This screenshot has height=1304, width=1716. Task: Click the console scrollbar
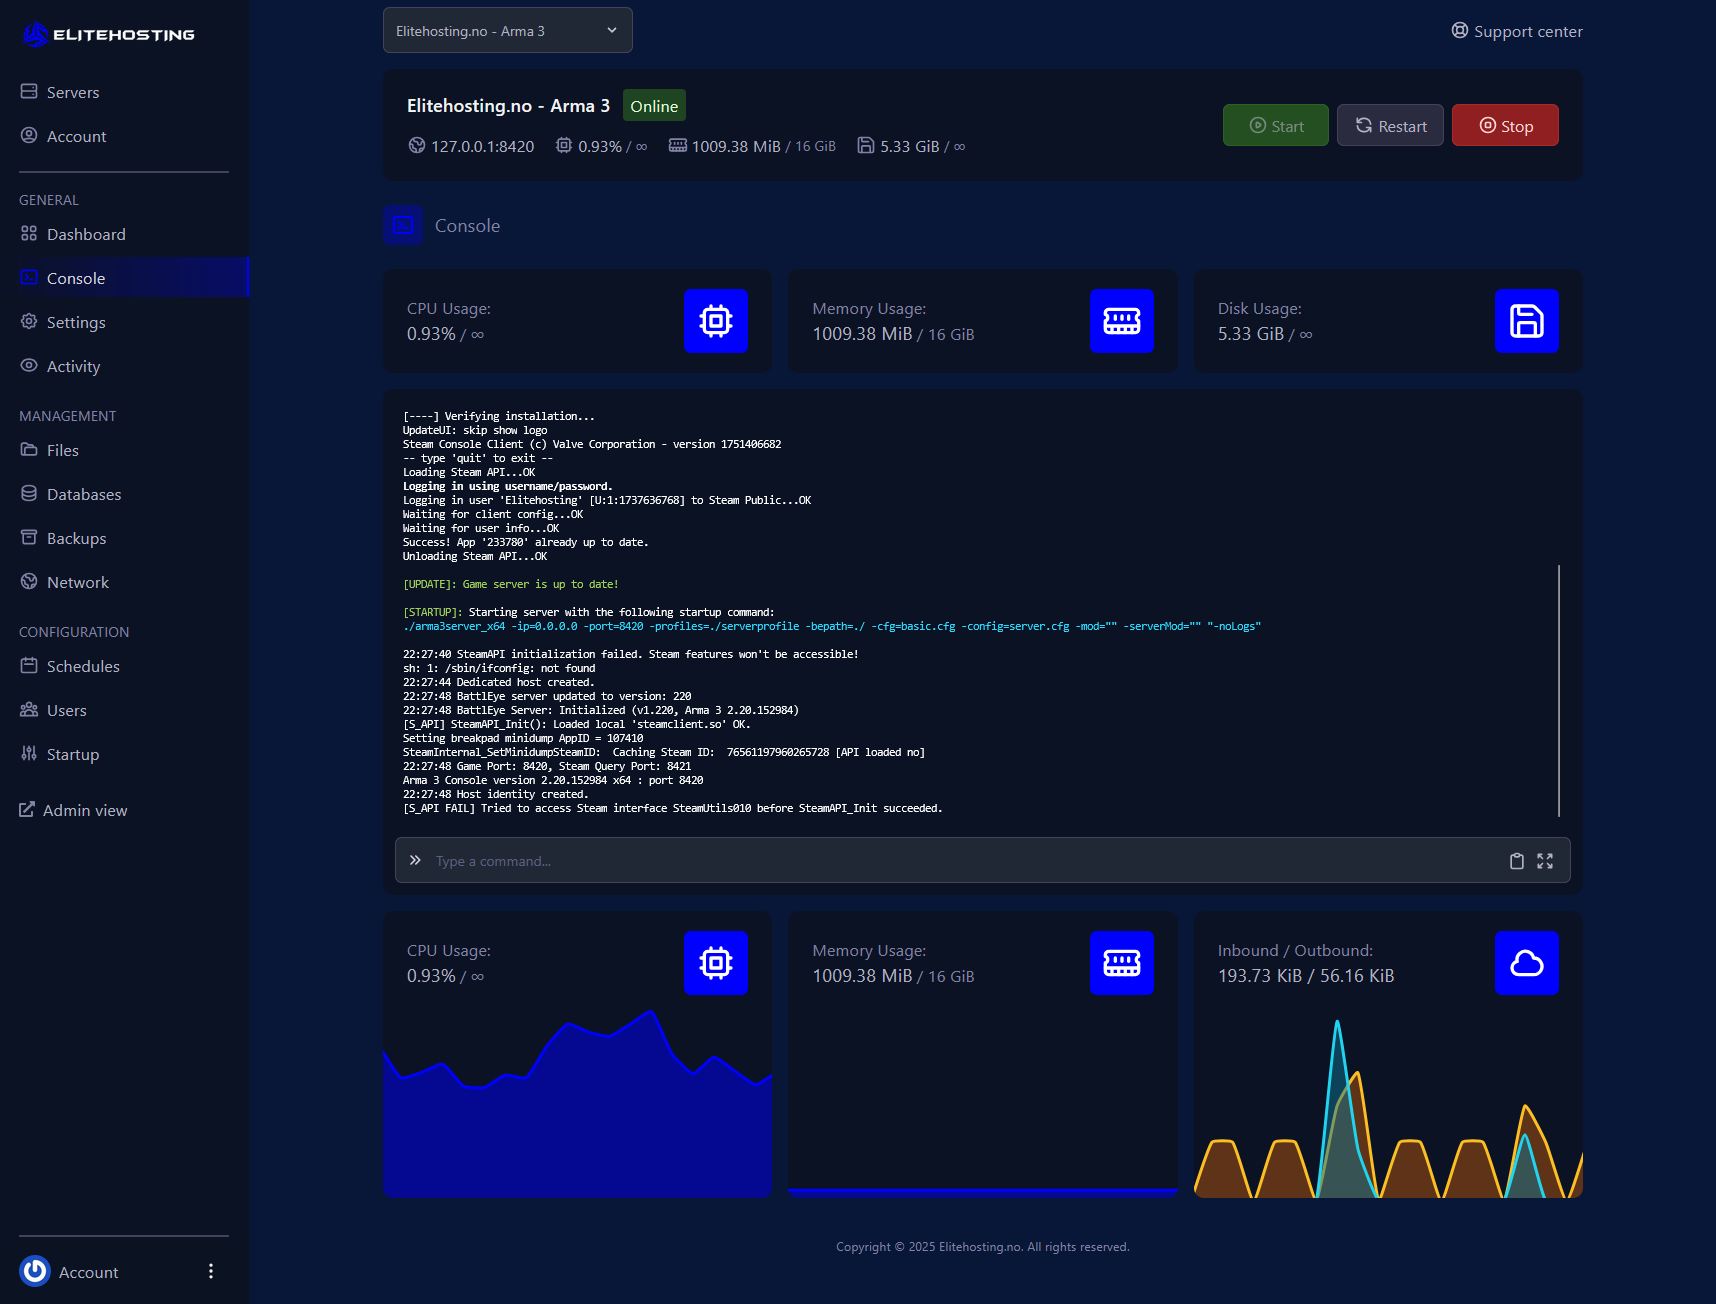click(1557, 690)
